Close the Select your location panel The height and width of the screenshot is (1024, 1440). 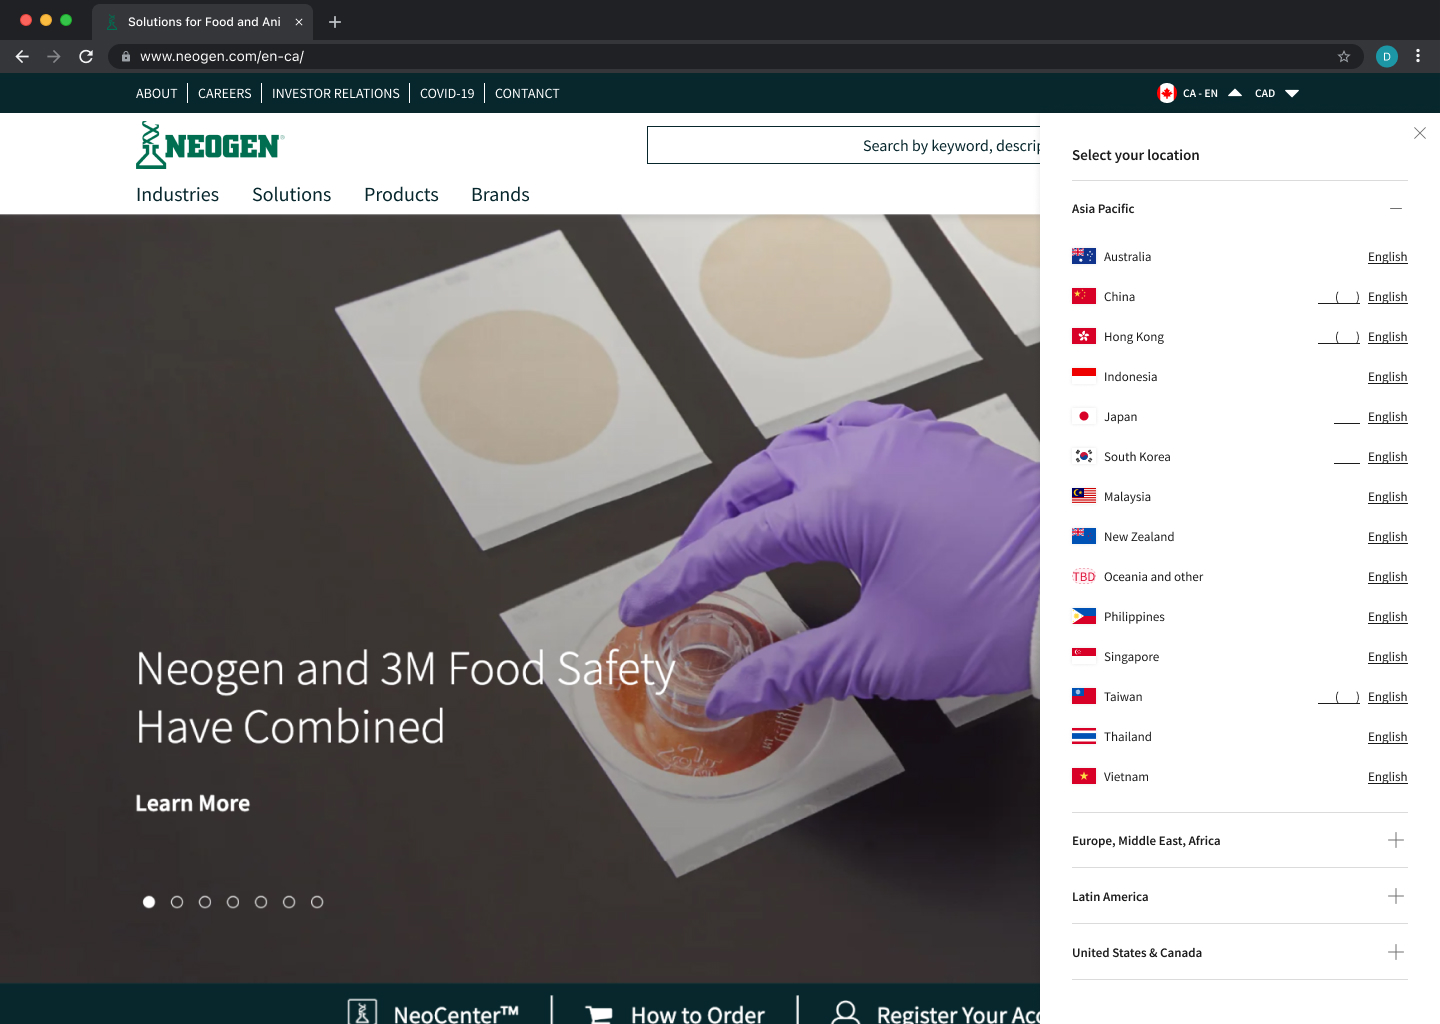pyautogui.click(x=1420, y=133)
